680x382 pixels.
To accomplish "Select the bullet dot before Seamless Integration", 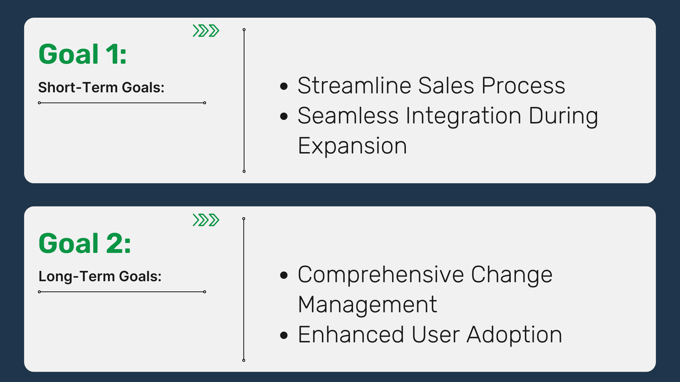I will (x=284, y=116).
